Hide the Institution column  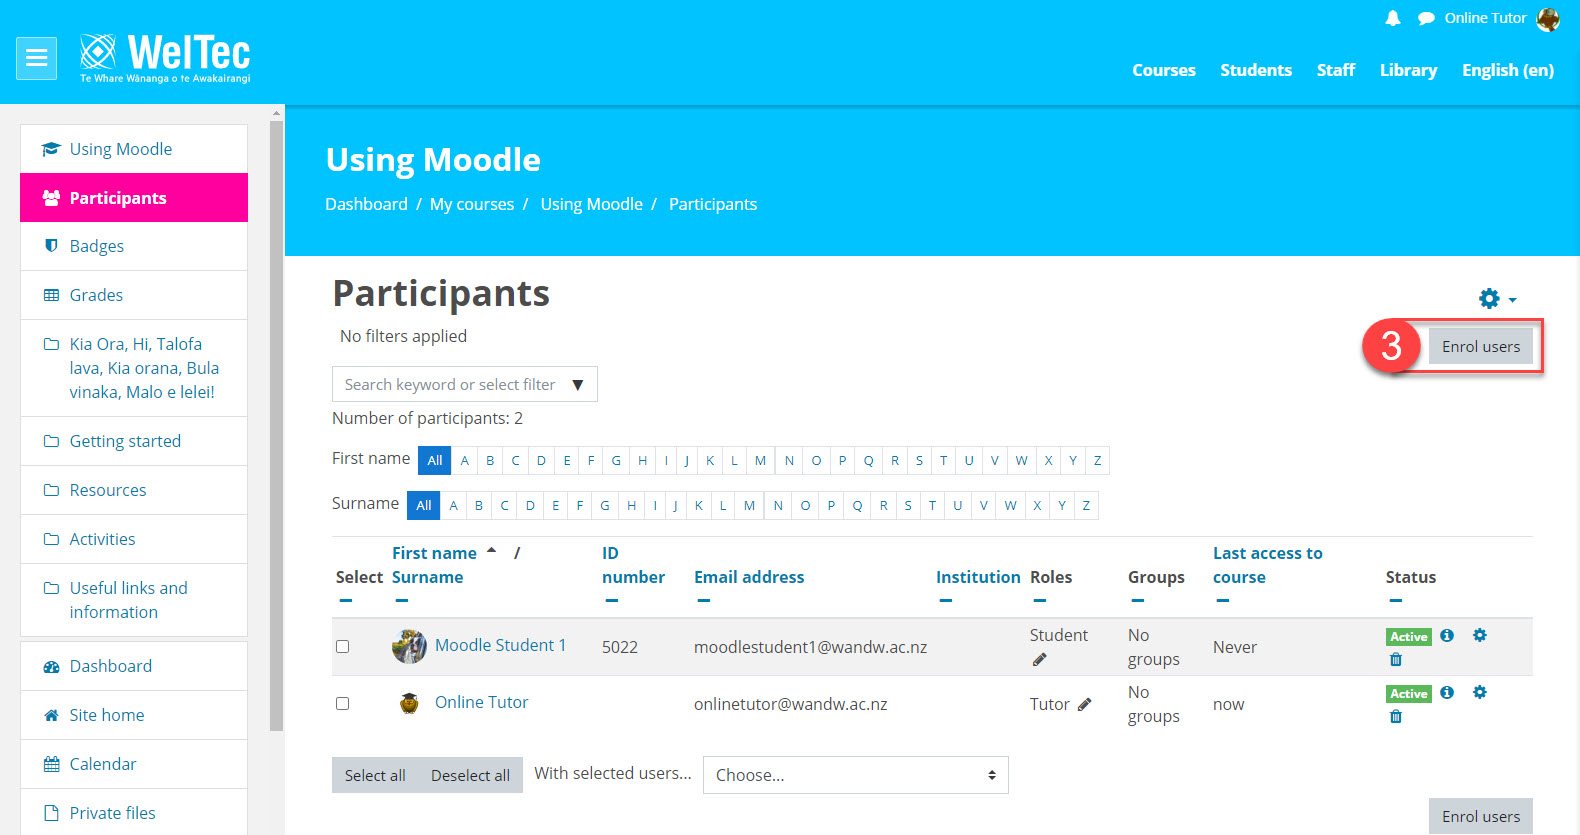pos(945,601)
